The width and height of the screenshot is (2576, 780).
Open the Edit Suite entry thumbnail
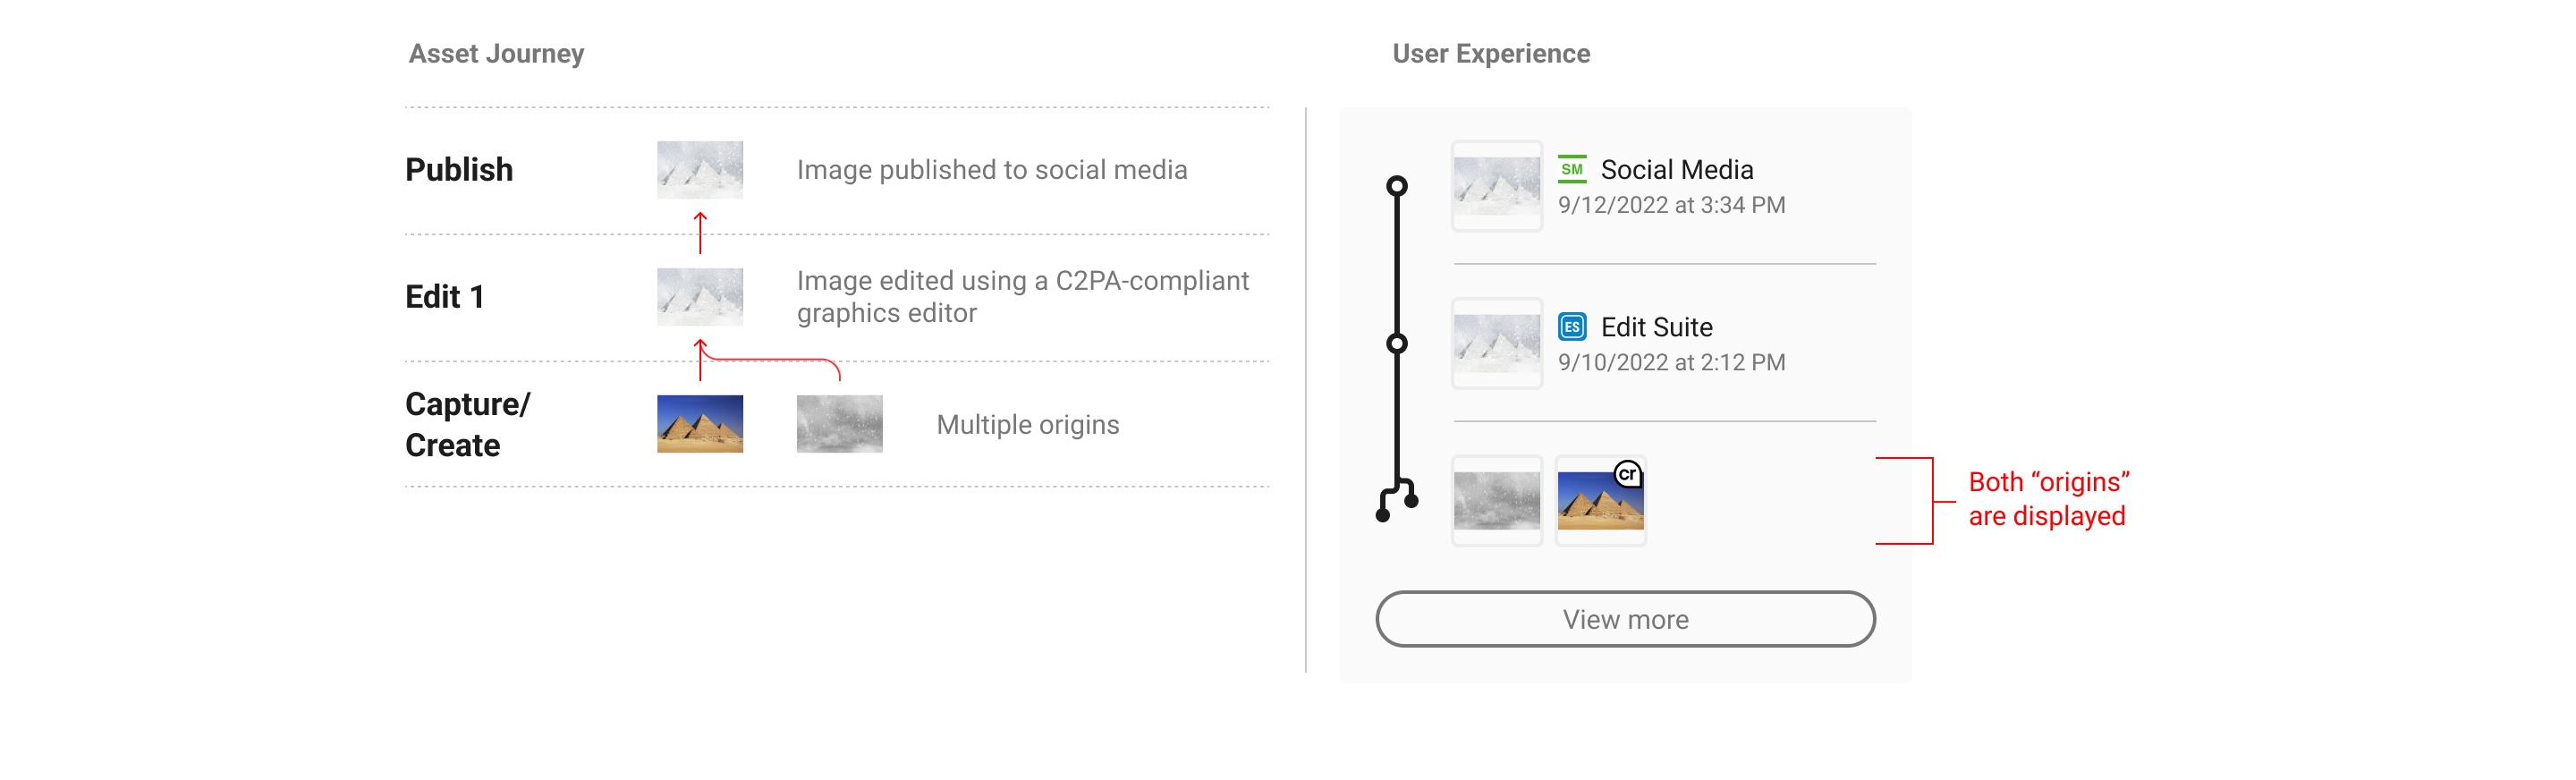[x=1497, y=344]
